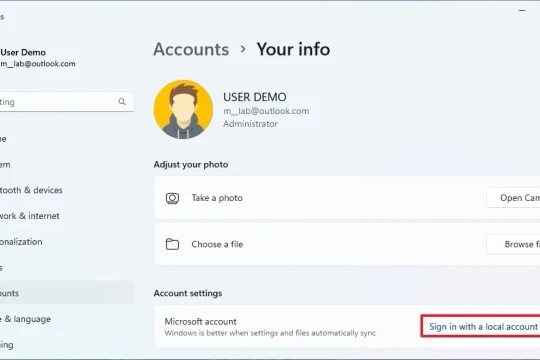The height and width of the screenshot is (360, 540).
Task: Click the Your info page heading
Action: tap(293, 49)
